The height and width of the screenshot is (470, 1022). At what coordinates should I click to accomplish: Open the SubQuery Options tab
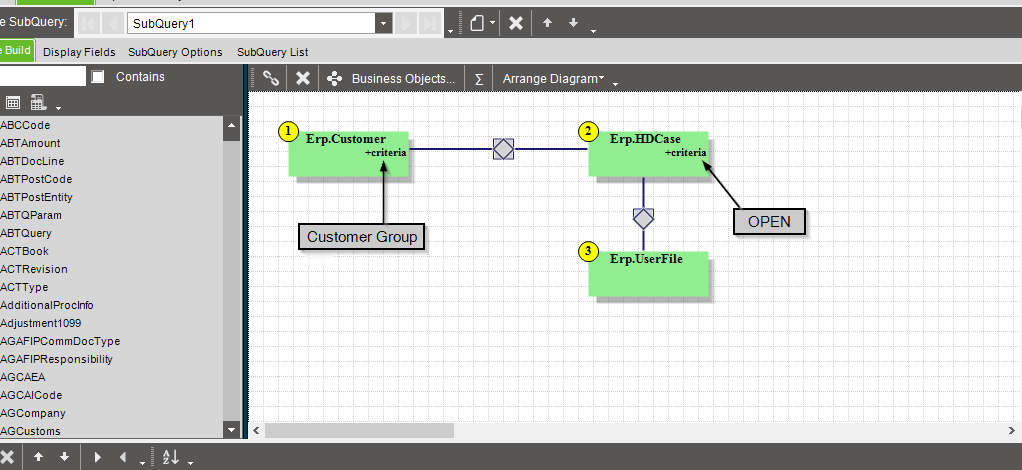click(175, 52)
